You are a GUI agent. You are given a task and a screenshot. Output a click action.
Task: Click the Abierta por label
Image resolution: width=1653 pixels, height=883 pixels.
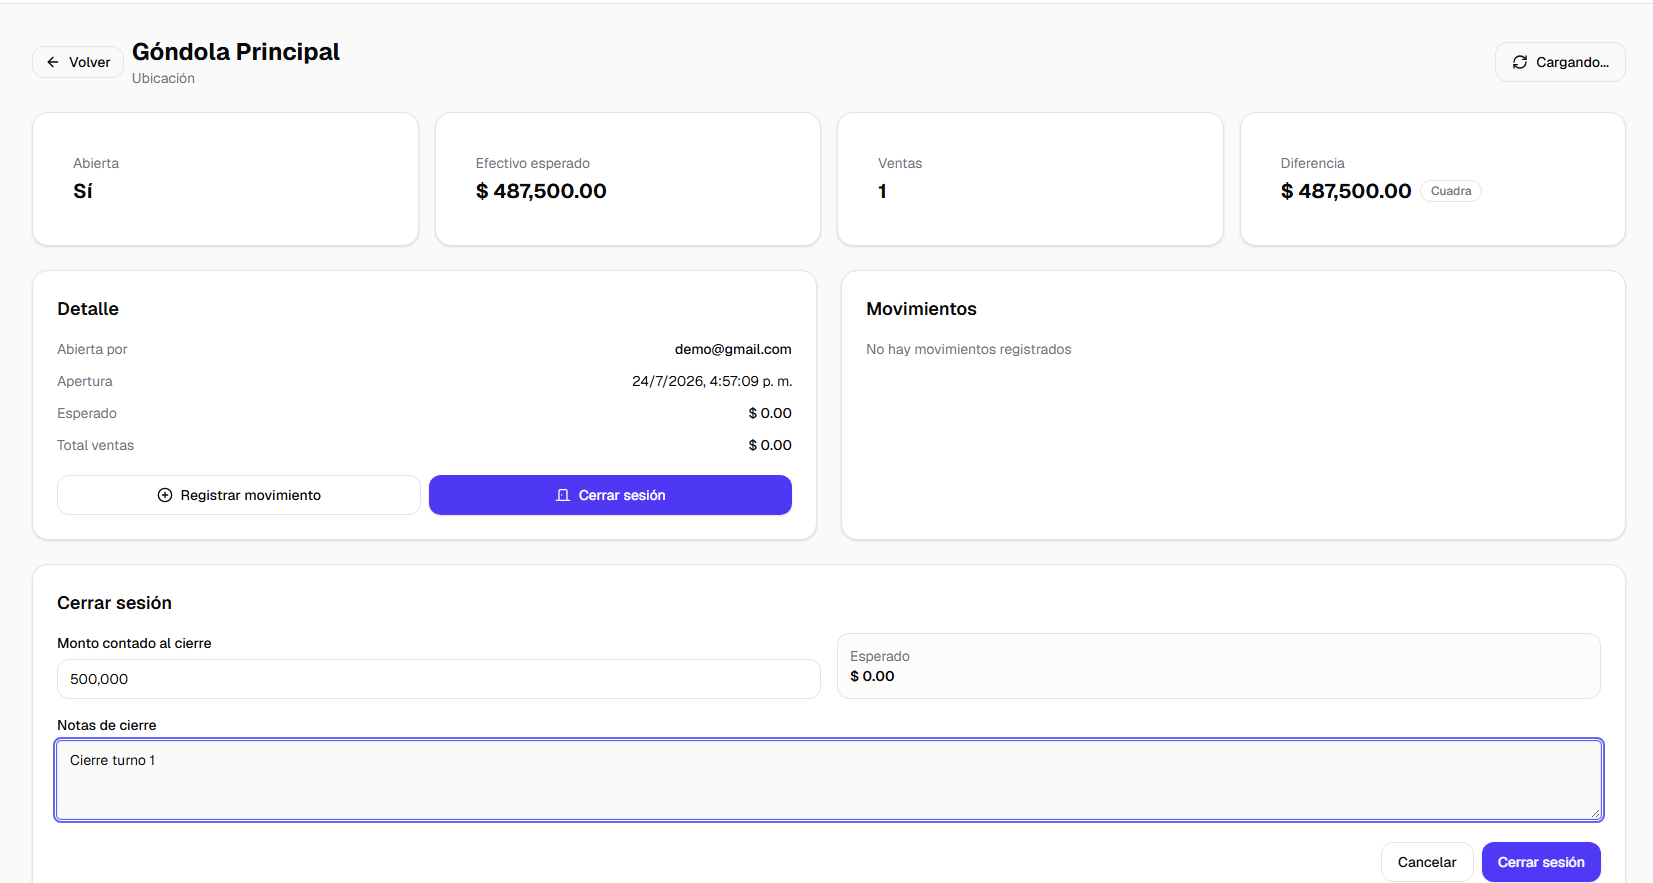(92, 349)
